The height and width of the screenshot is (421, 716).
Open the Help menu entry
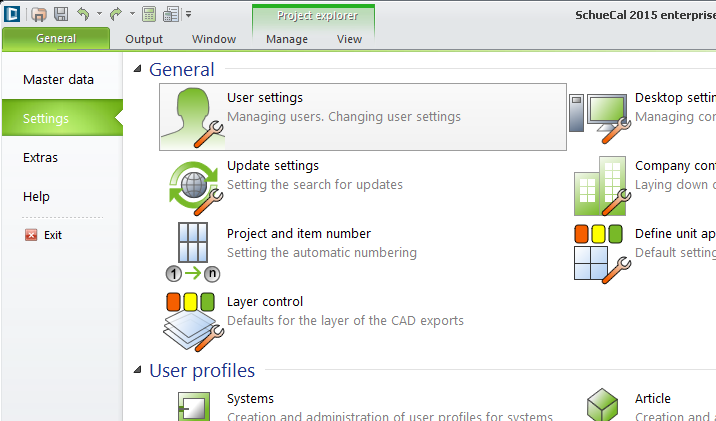point(36,197)
